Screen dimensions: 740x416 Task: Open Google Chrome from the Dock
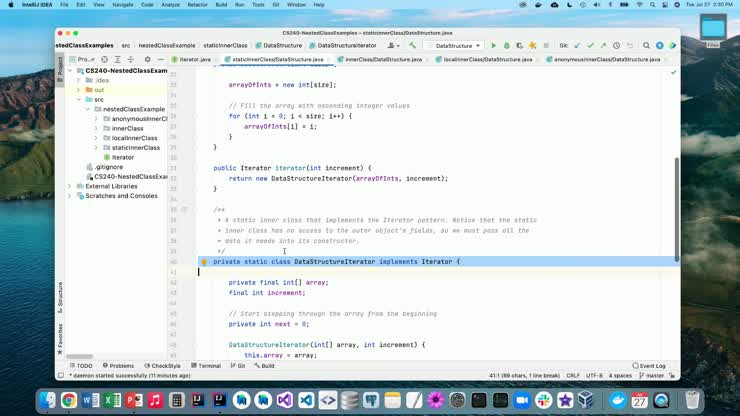coord(68,400)
